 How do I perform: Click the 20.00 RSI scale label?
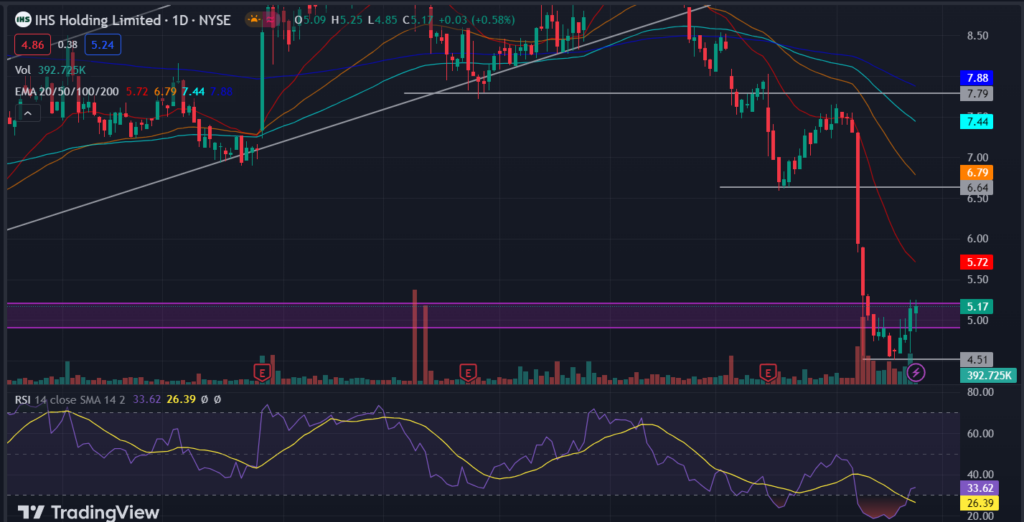pyautogui.click(x=980, y=515)
